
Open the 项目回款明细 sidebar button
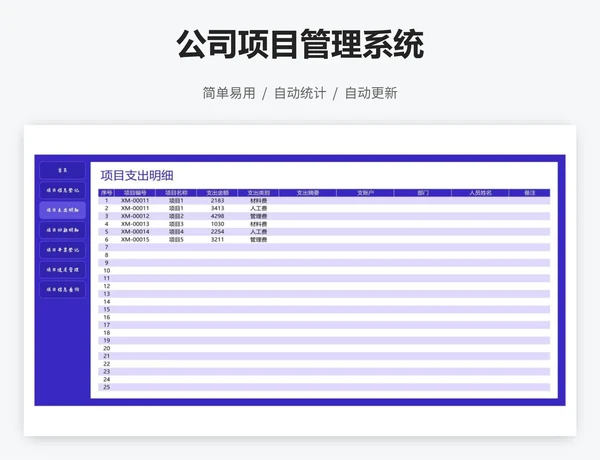(62, 230)
